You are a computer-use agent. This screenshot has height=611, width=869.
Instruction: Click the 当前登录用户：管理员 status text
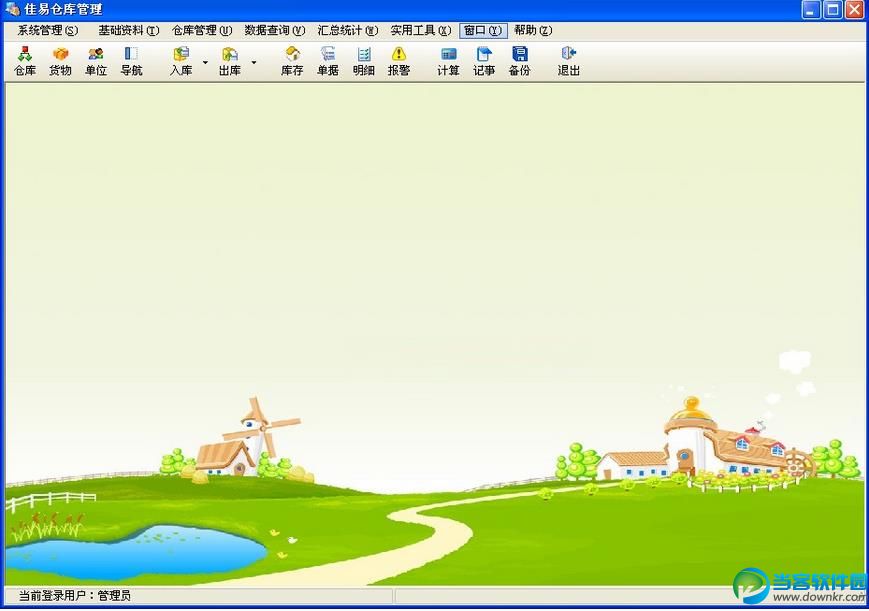click(75, 596)
